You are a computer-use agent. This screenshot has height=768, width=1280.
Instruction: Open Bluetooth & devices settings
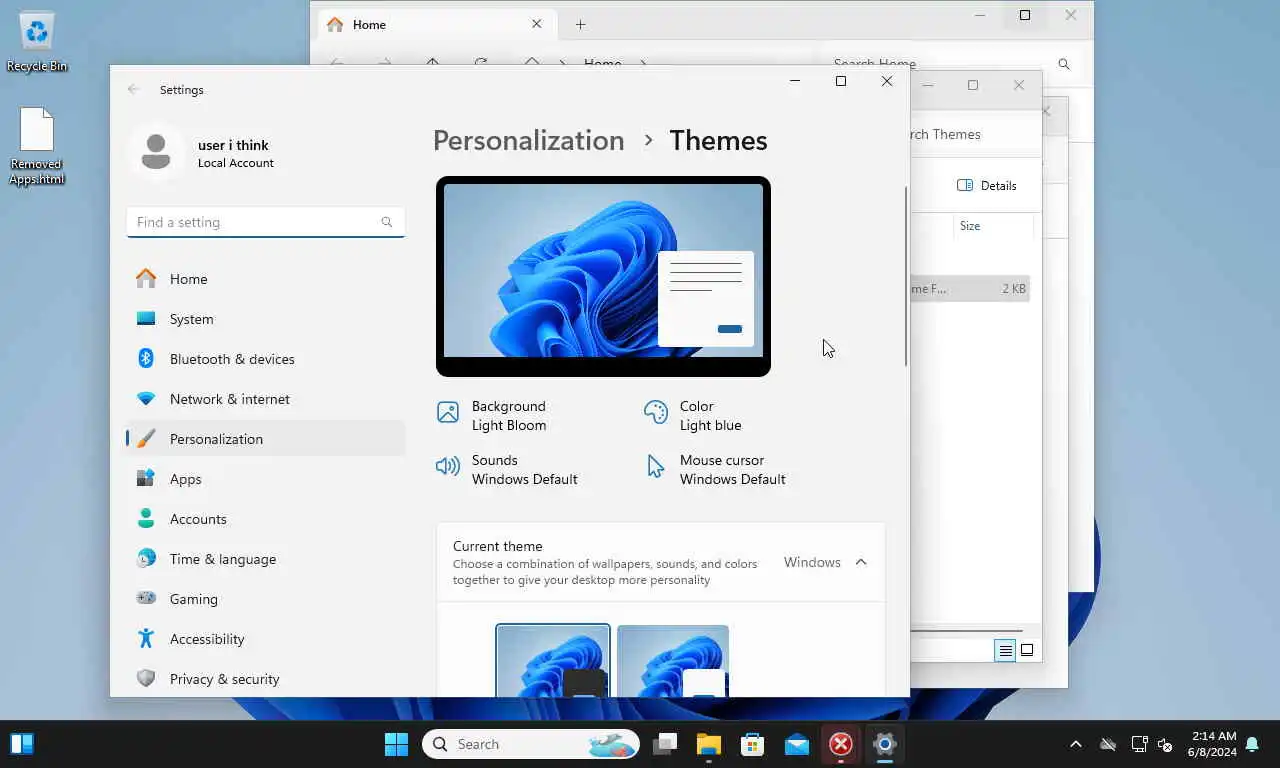pyautogui.click(x=265, y=359)
